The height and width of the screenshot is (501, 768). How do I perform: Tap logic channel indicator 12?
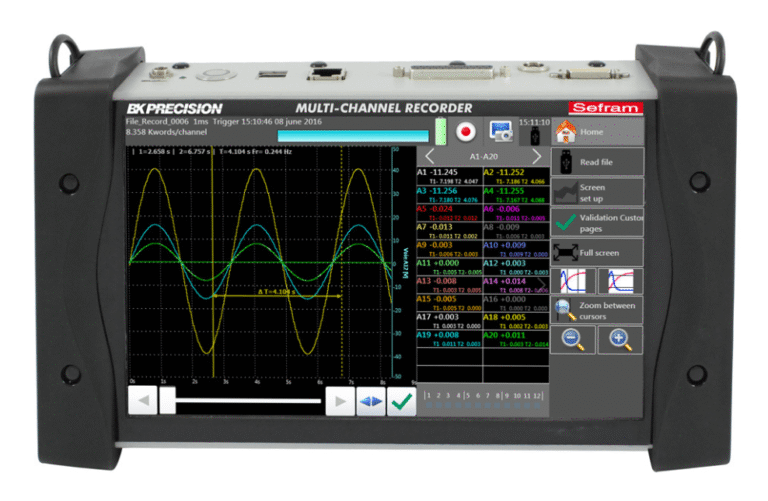point(537,399)
